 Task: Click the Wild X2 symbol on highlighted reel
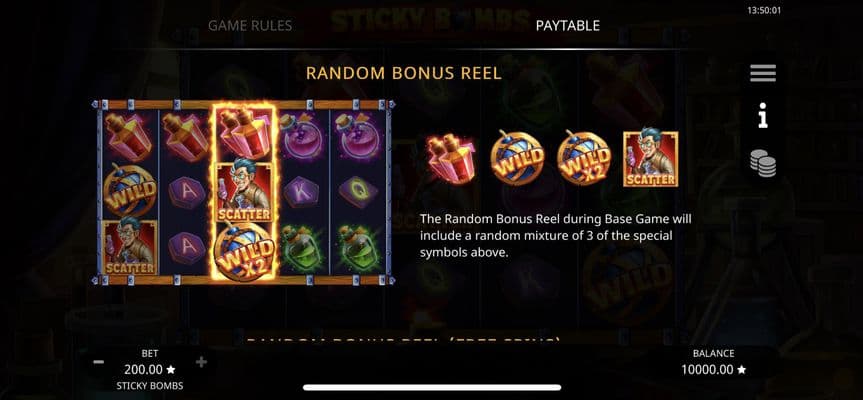[x=243, y=250]
